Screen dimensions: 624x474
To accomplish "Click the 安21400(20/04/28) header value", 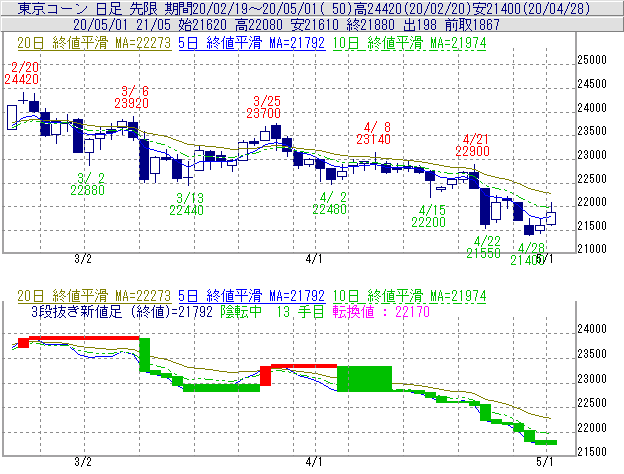I will [531, 8].
